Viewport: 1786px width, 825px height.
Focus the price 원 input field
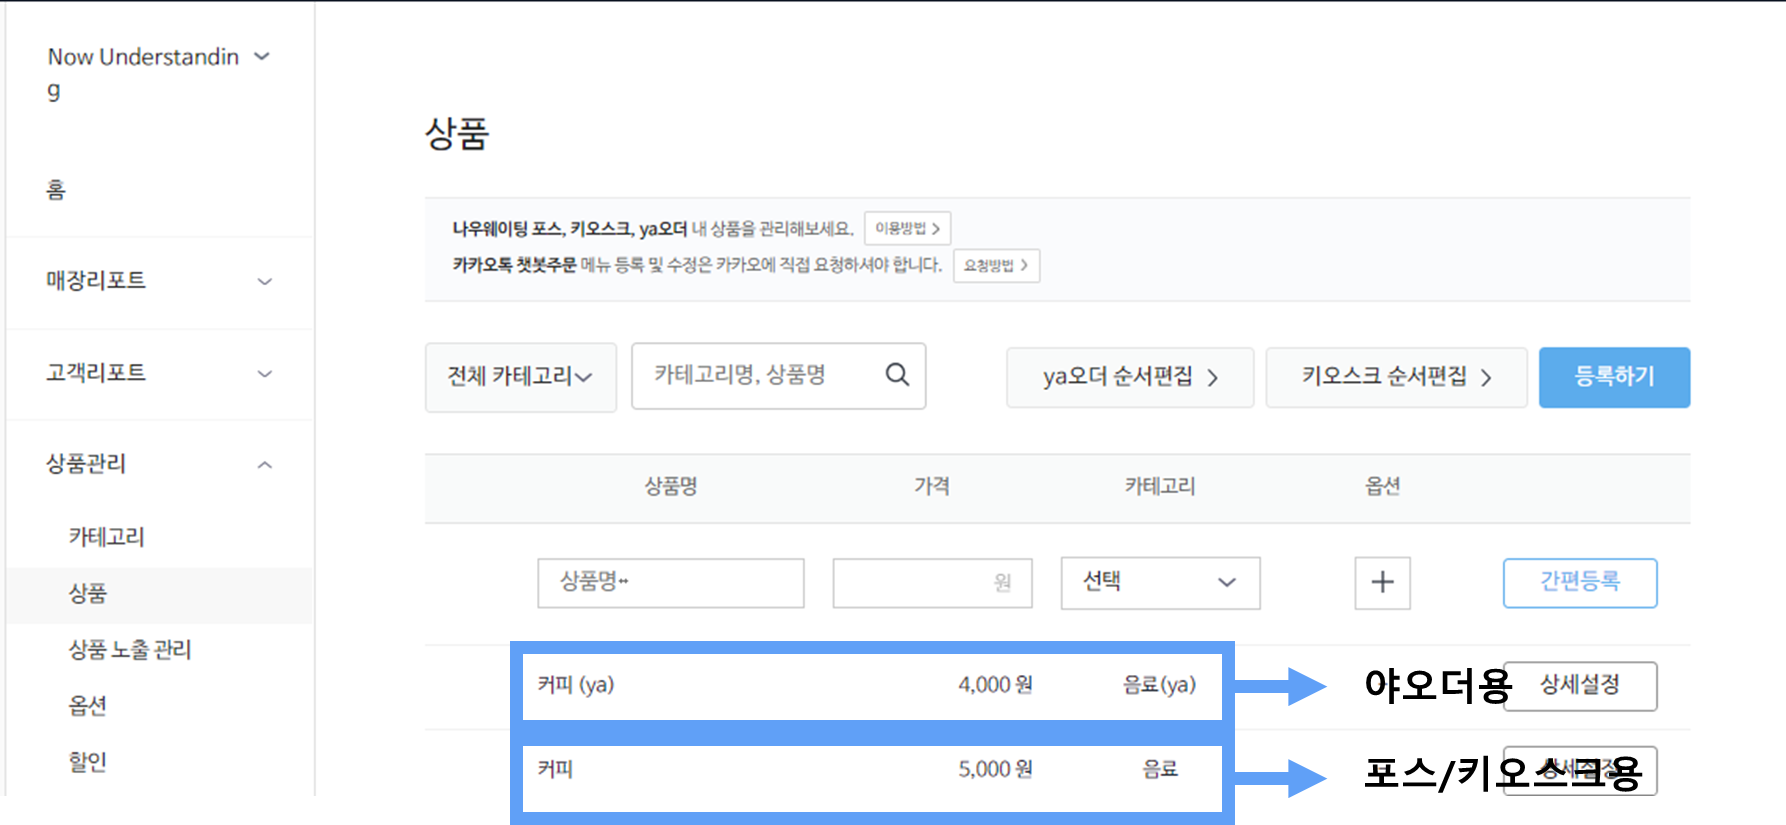(x=932, y=583)
